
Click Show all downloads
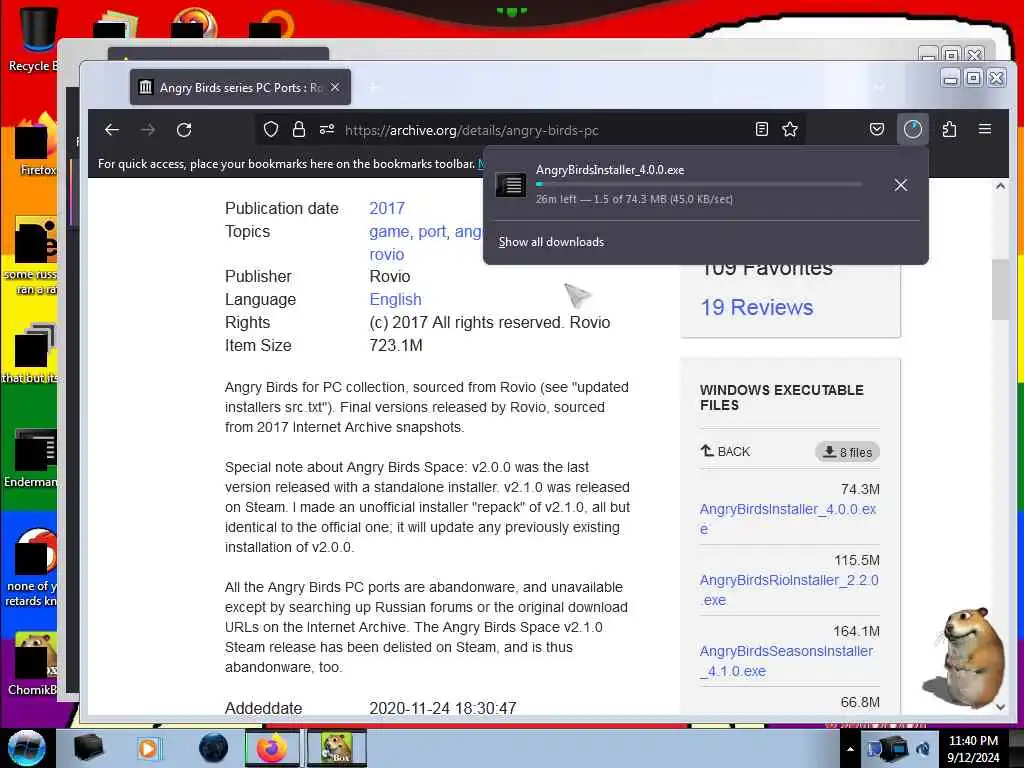click(x=551, y=242)
